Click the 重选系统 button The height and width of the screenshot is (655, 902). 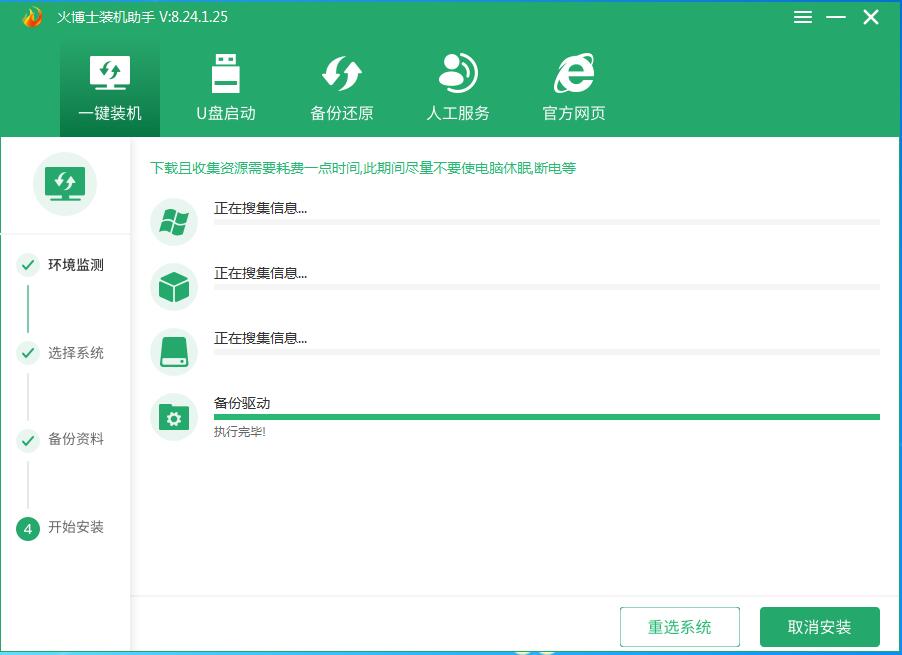pos(680,627)
